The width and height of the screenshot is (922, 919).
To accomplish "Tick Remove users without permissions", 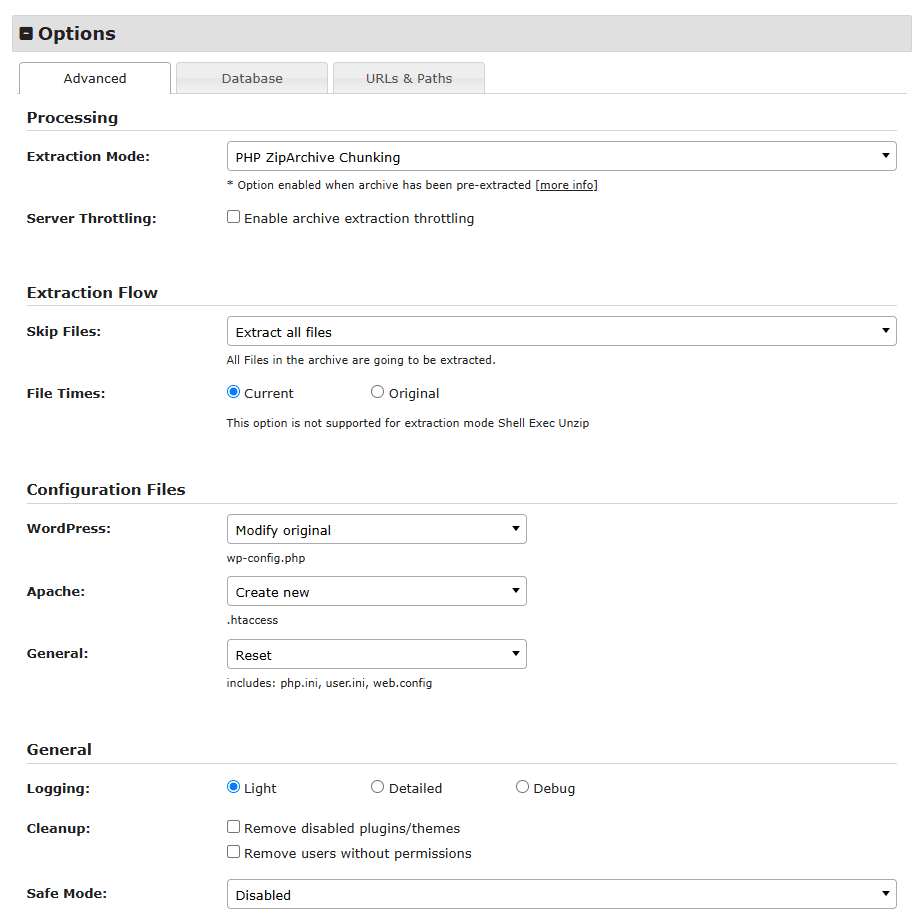I will coord(234,852).
